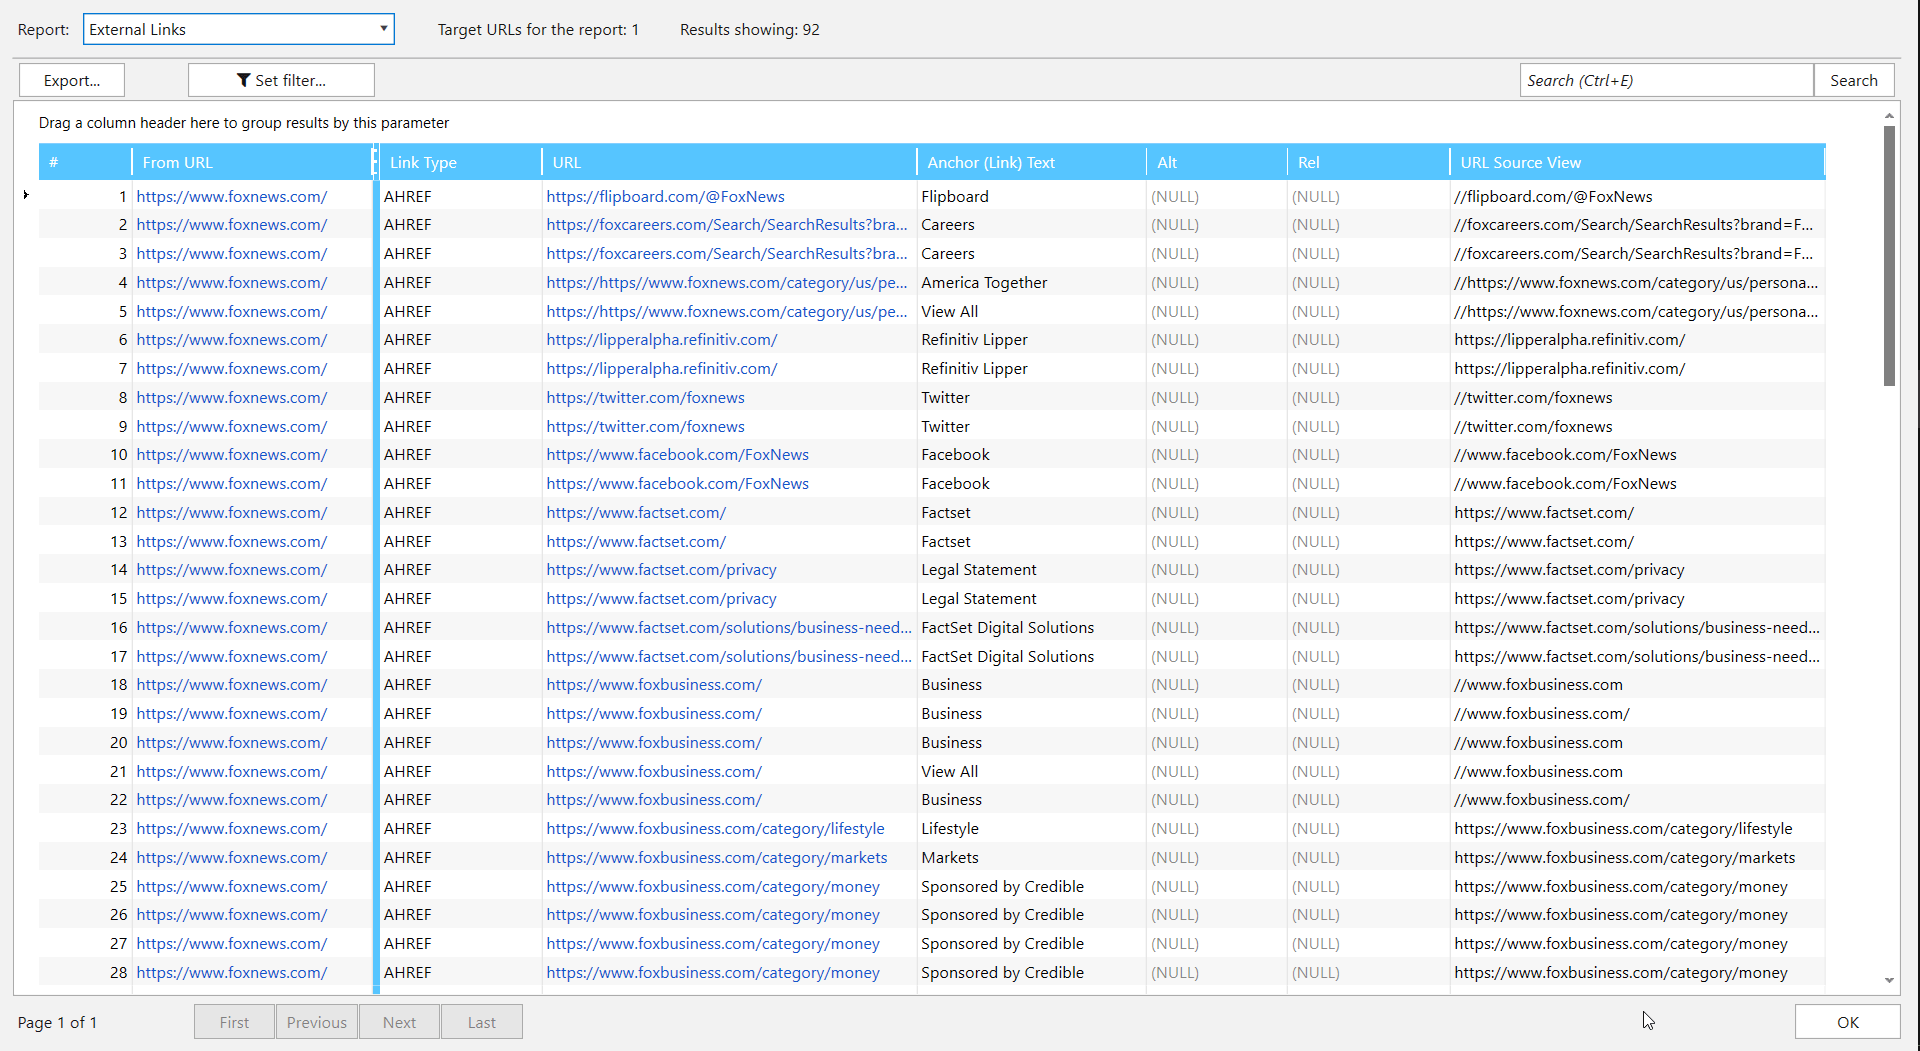Click the Next page button

(399, 1022)
